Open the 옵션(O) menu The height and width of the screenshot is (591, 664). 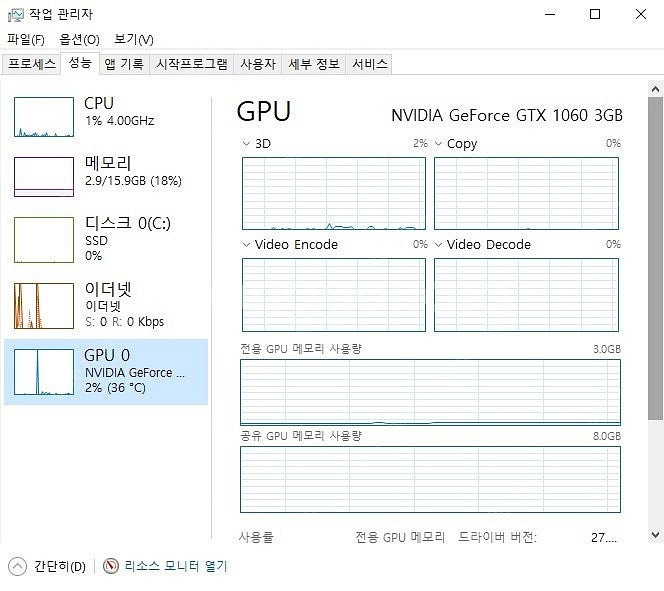pos(79,39)
